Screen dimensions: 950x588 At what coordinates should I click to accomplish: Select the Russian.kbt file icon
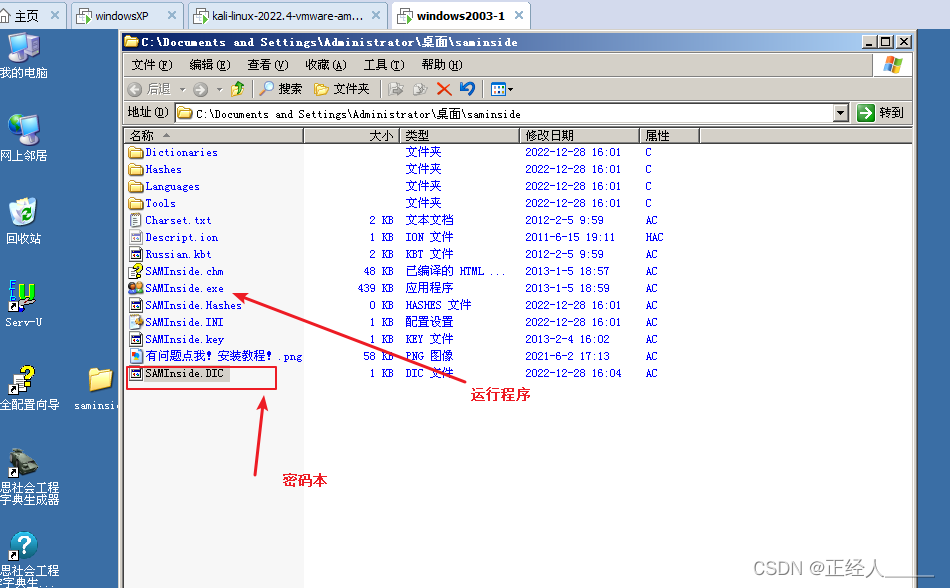136,254
